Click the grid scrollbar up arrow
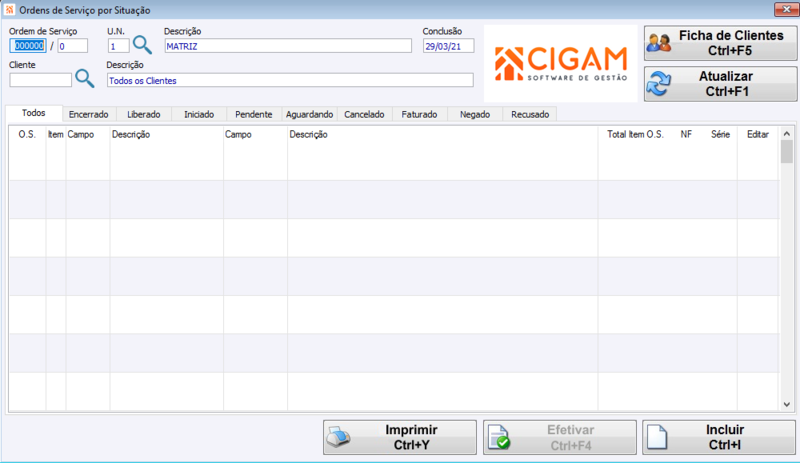The width and height of the screenshot is (800, 463). click(x=787, y=133)
